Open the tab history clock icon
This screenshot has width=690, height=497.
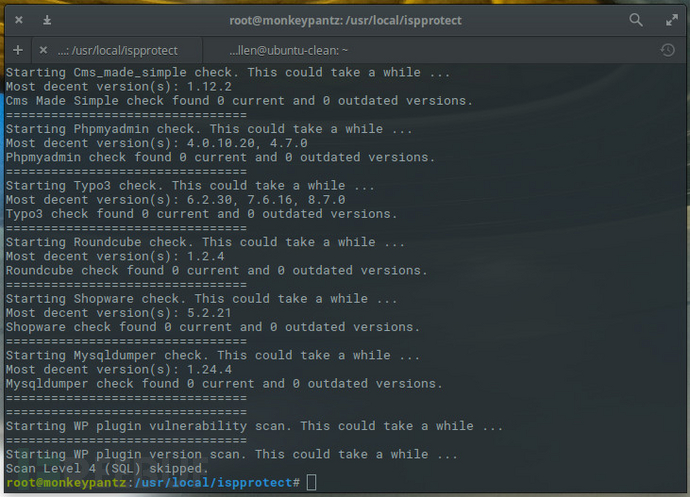click(668, 50)
